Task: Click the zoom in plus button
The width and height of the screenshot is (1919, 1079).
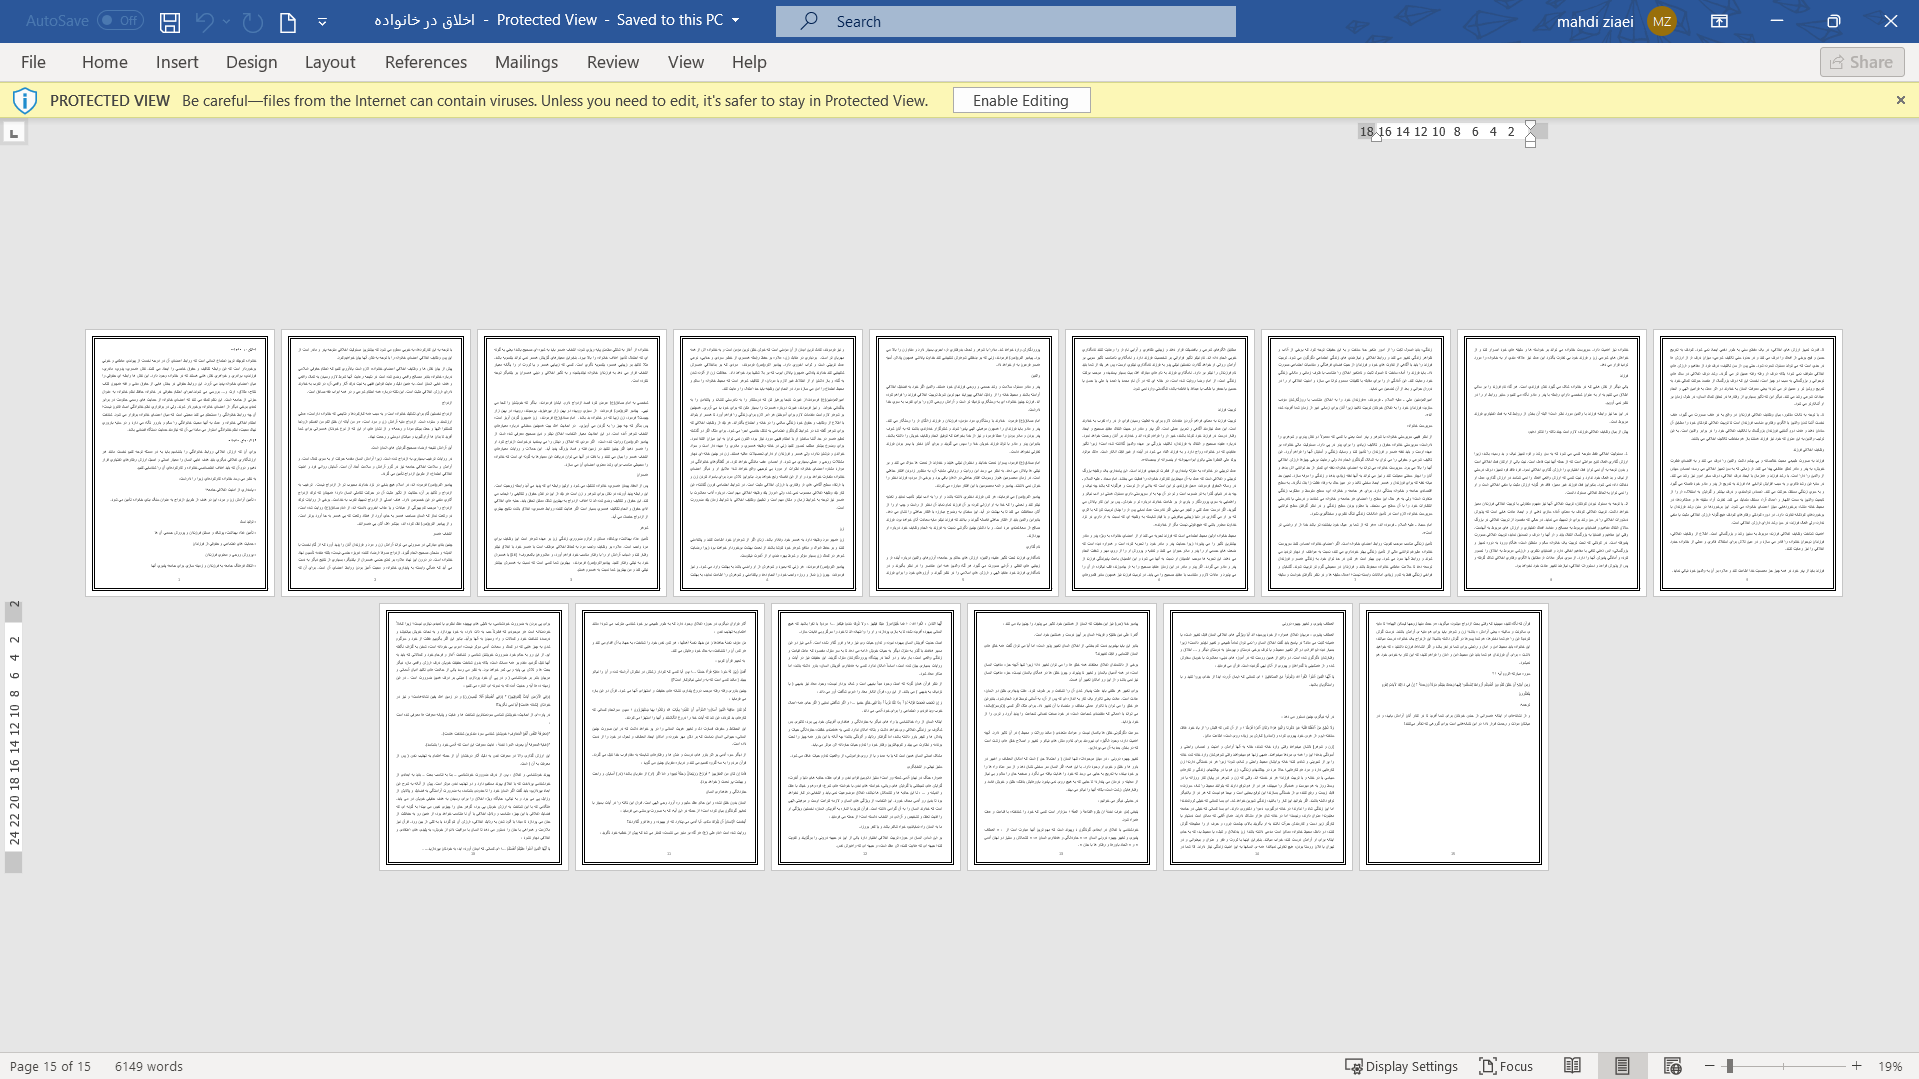Action: click(1857, 1066)
